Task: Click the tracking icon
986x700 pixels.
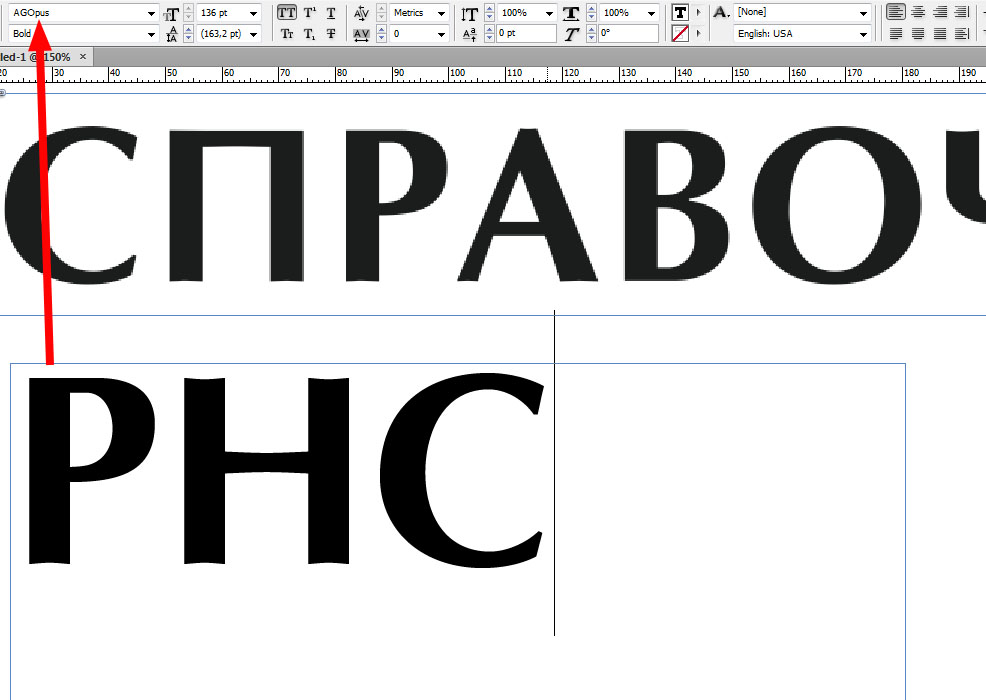Action: tap(361, 35)
